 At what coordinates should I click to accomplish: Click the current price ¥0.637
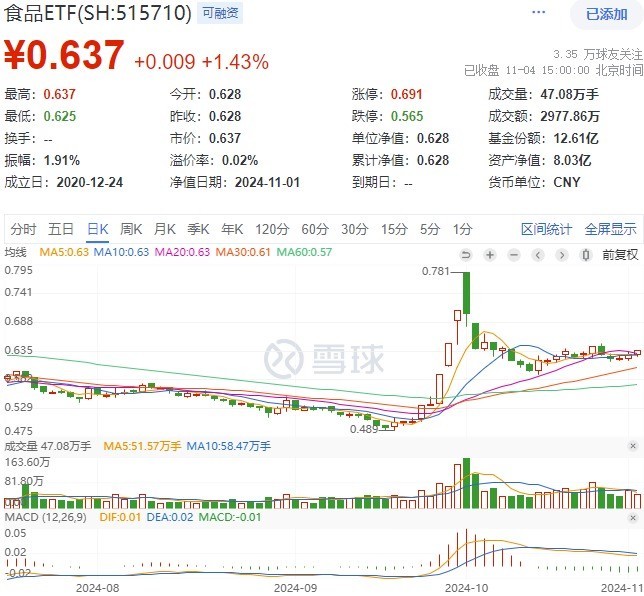click(64, 55)
